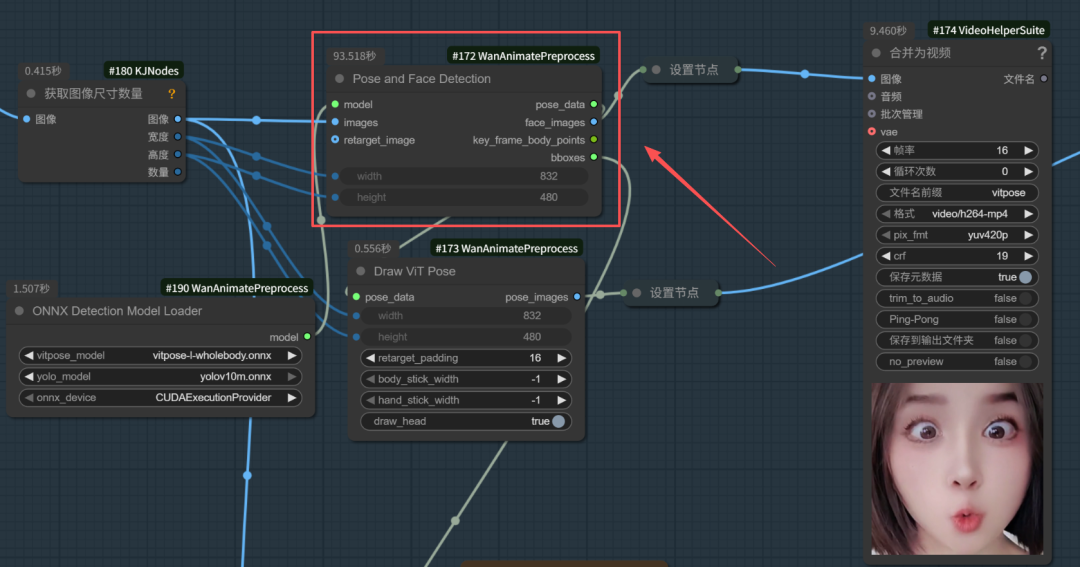Decrease crf with the left arrow

click(886, 256)
